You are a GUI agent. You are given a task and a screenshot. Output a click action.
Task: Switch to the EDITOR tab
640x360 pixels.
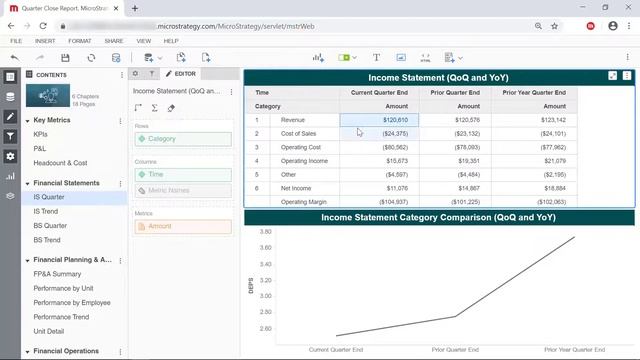coord(180,73)
